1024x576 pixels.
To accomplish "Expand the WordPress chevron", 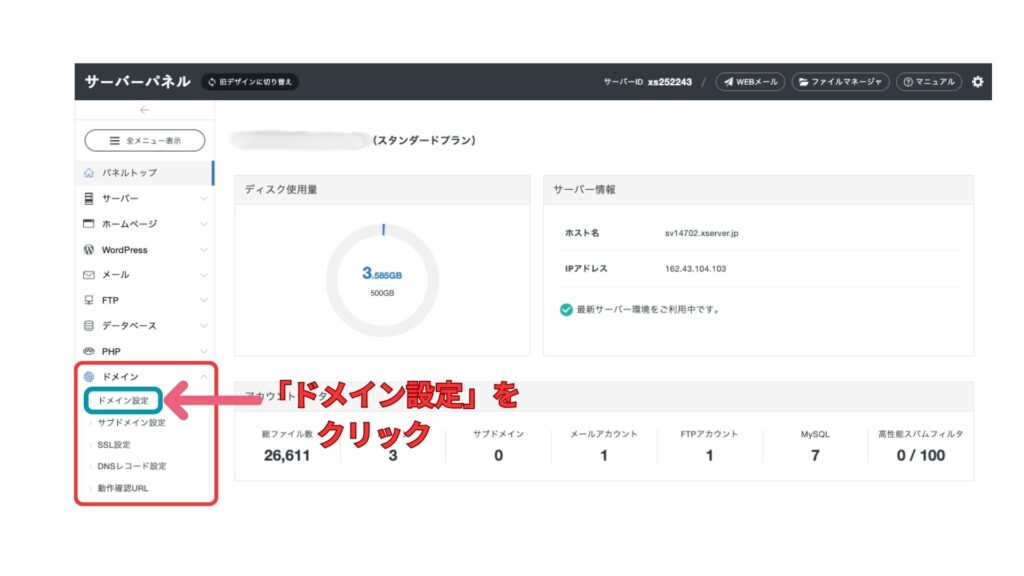I will click(204, 249).
